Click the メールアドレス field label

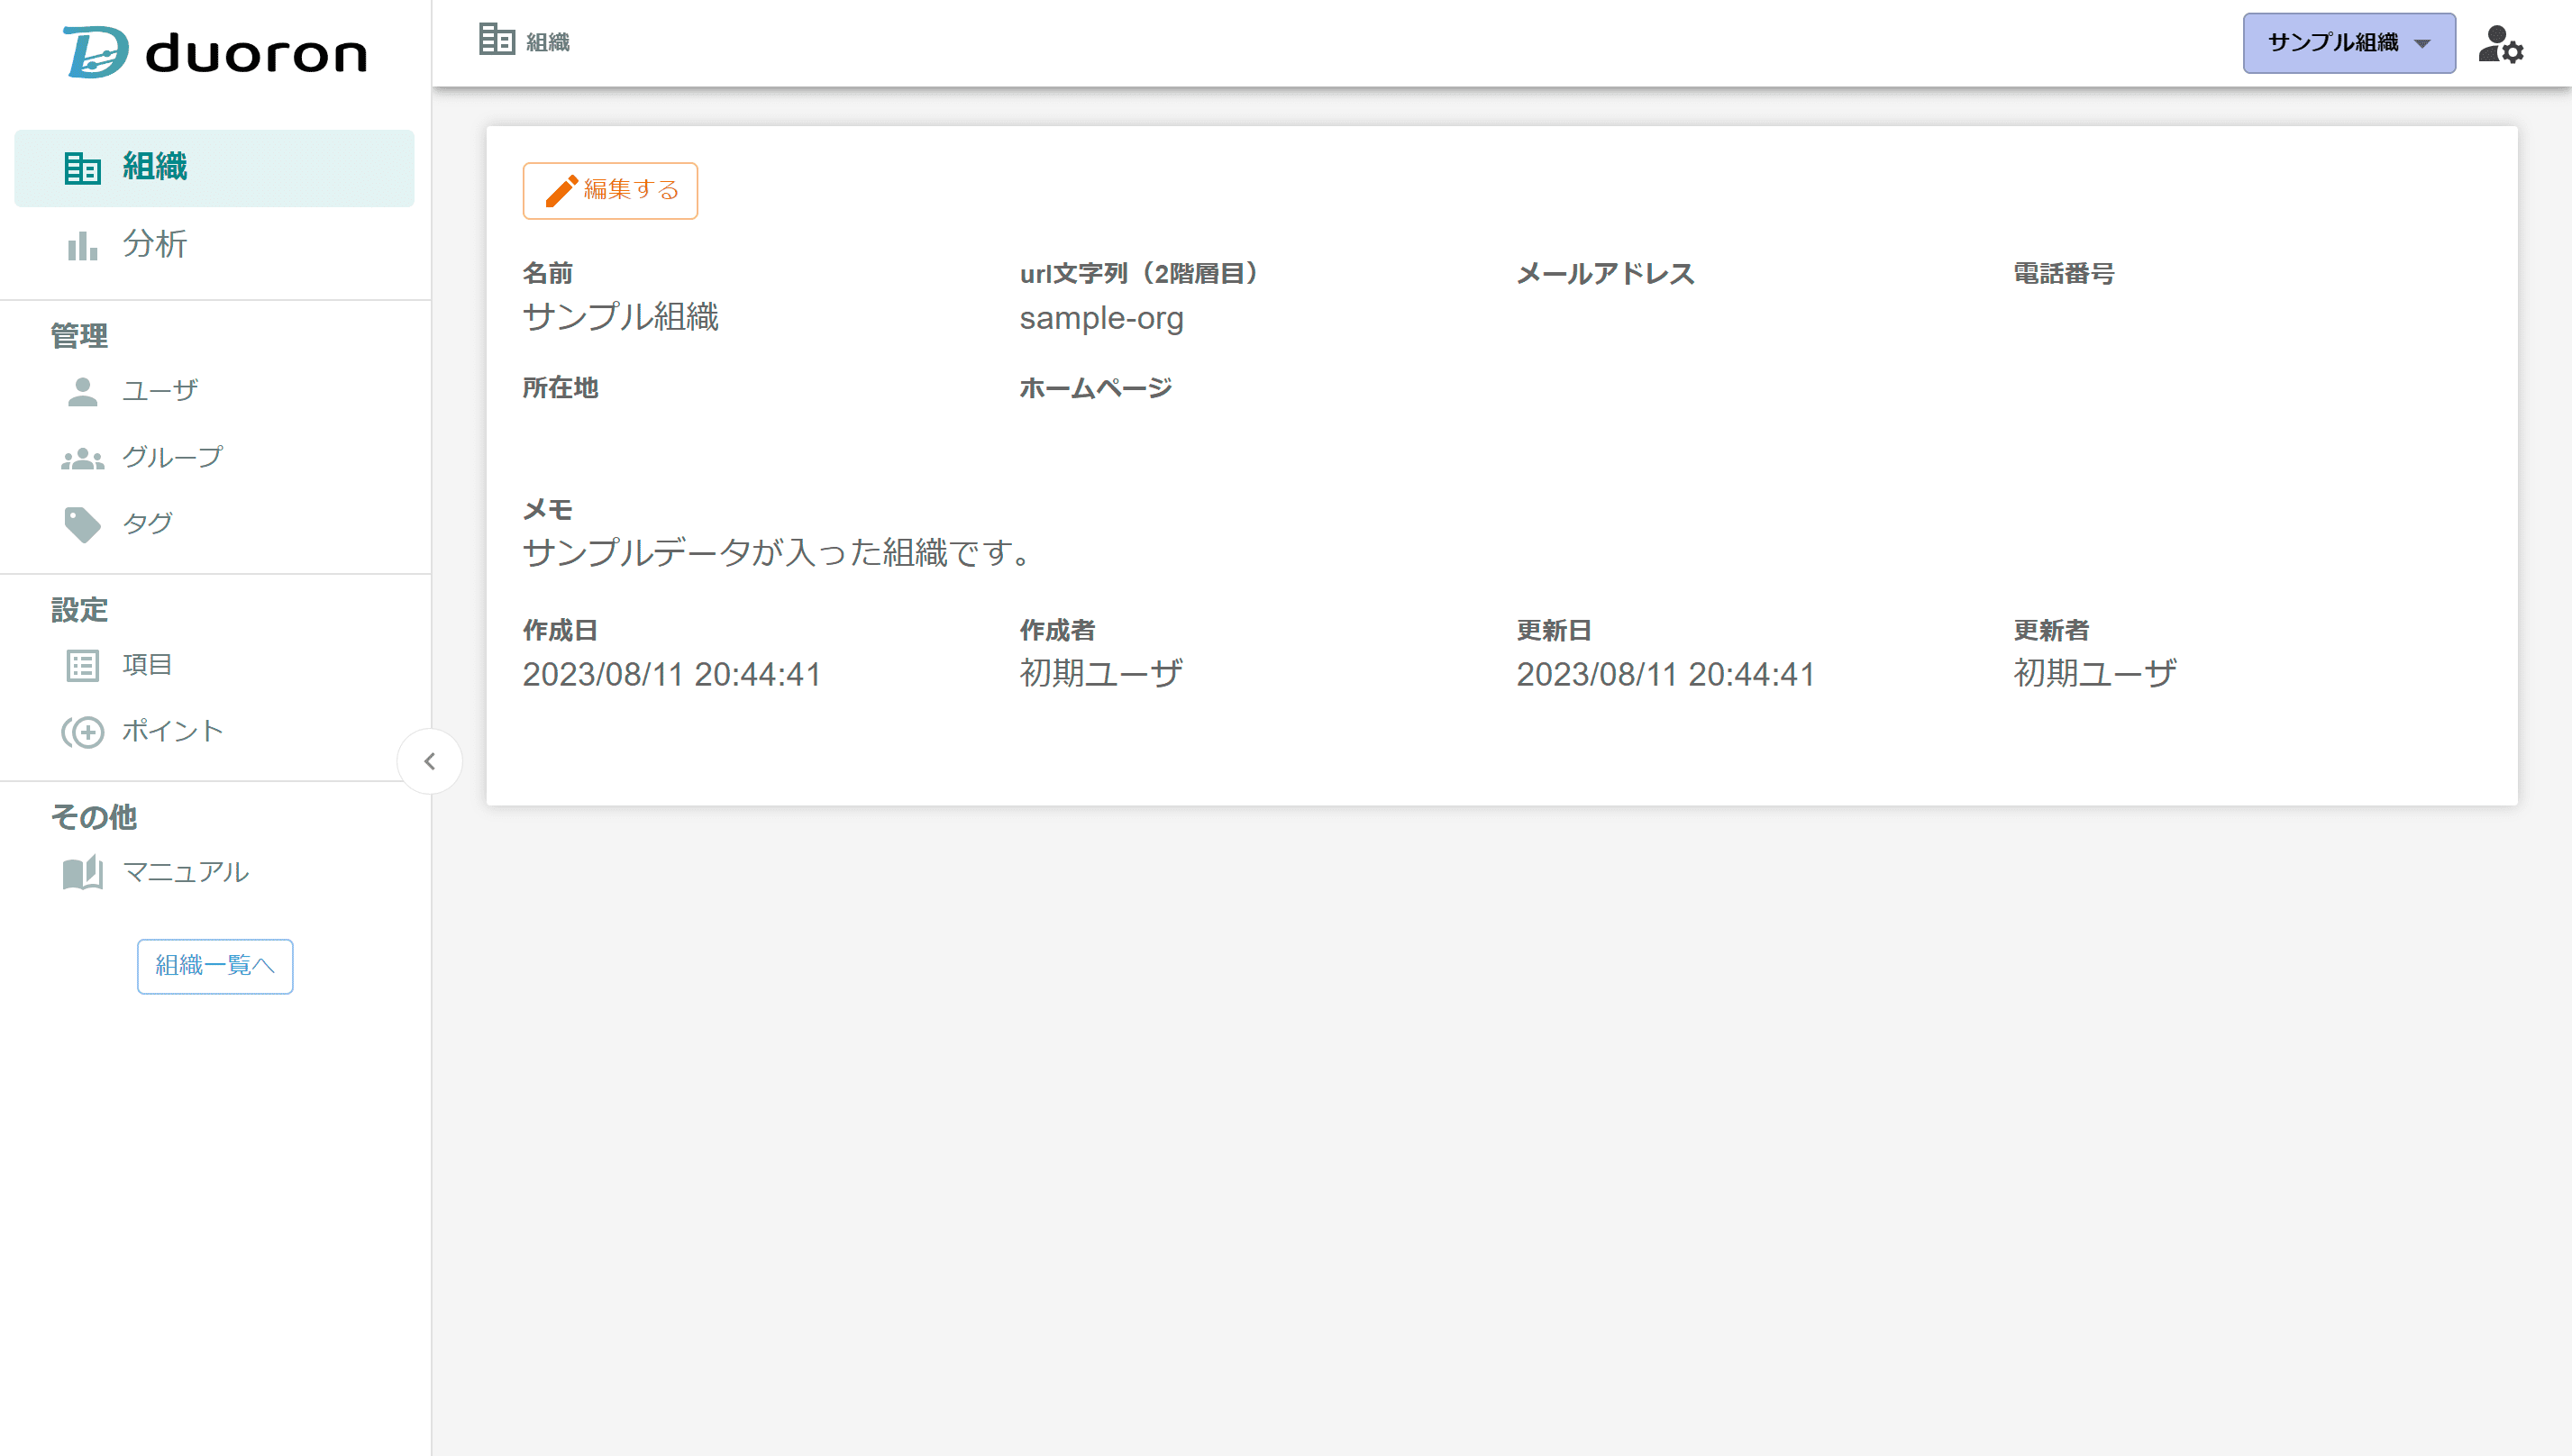1605,273
